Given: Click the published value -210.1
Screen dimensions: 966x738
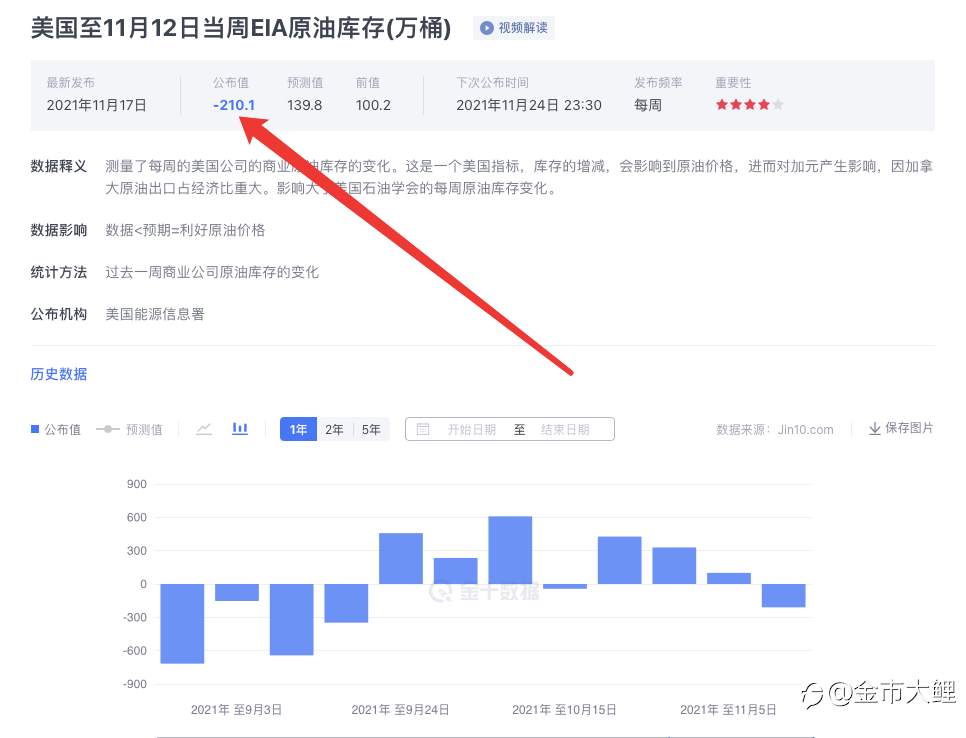Looking at the screenshot, I should [234, 105].
